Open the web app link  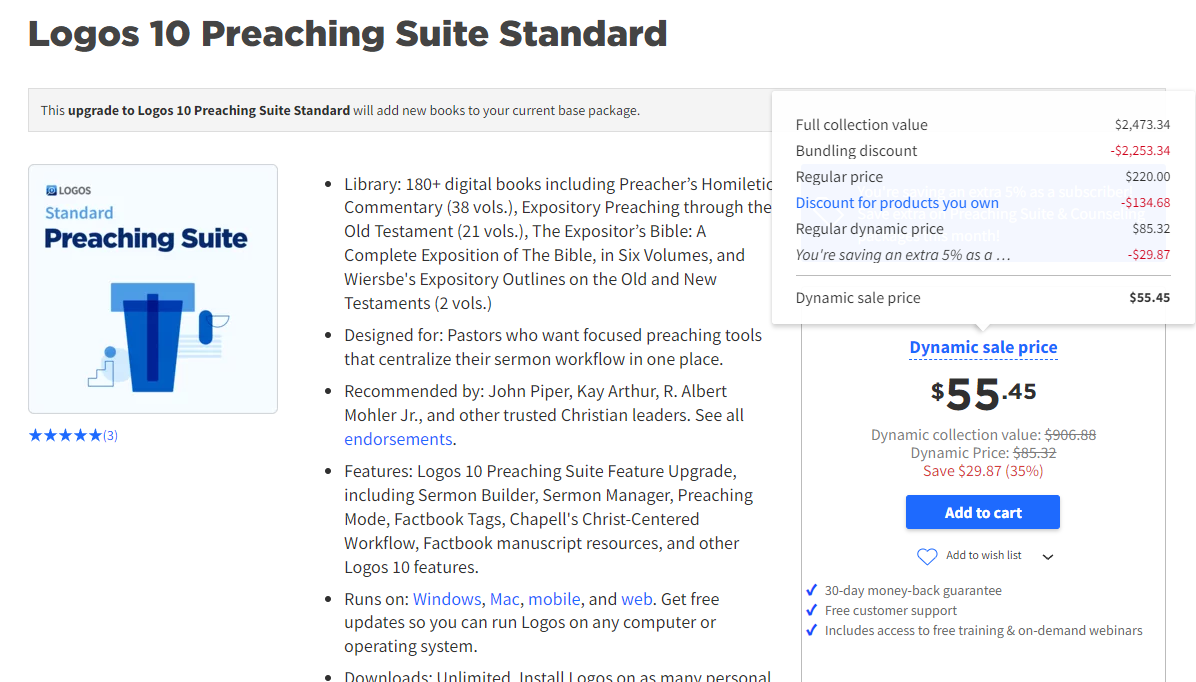coord(636,599)
